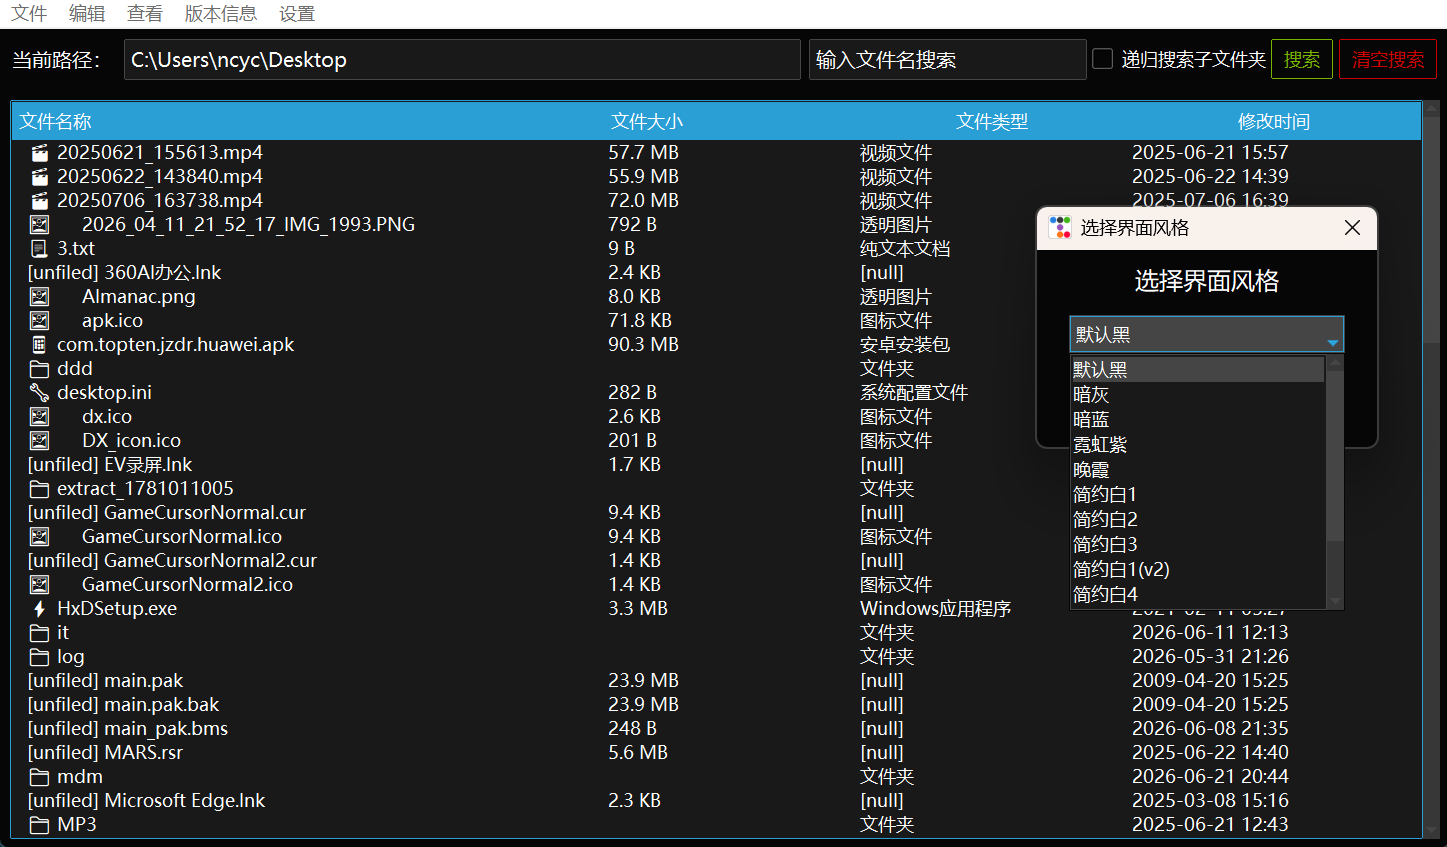This screenshot has height=847, width=1447.
Task: Click the green 搜索 button
Action: 1302,59
